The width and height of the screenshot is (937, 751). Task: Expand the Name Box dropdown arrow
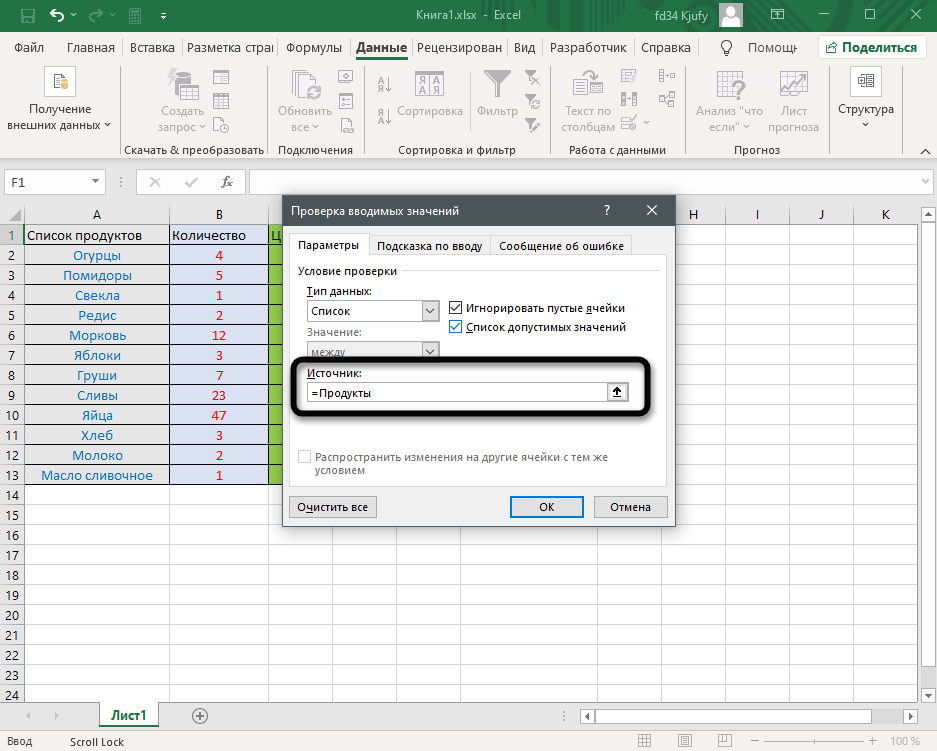96,182
